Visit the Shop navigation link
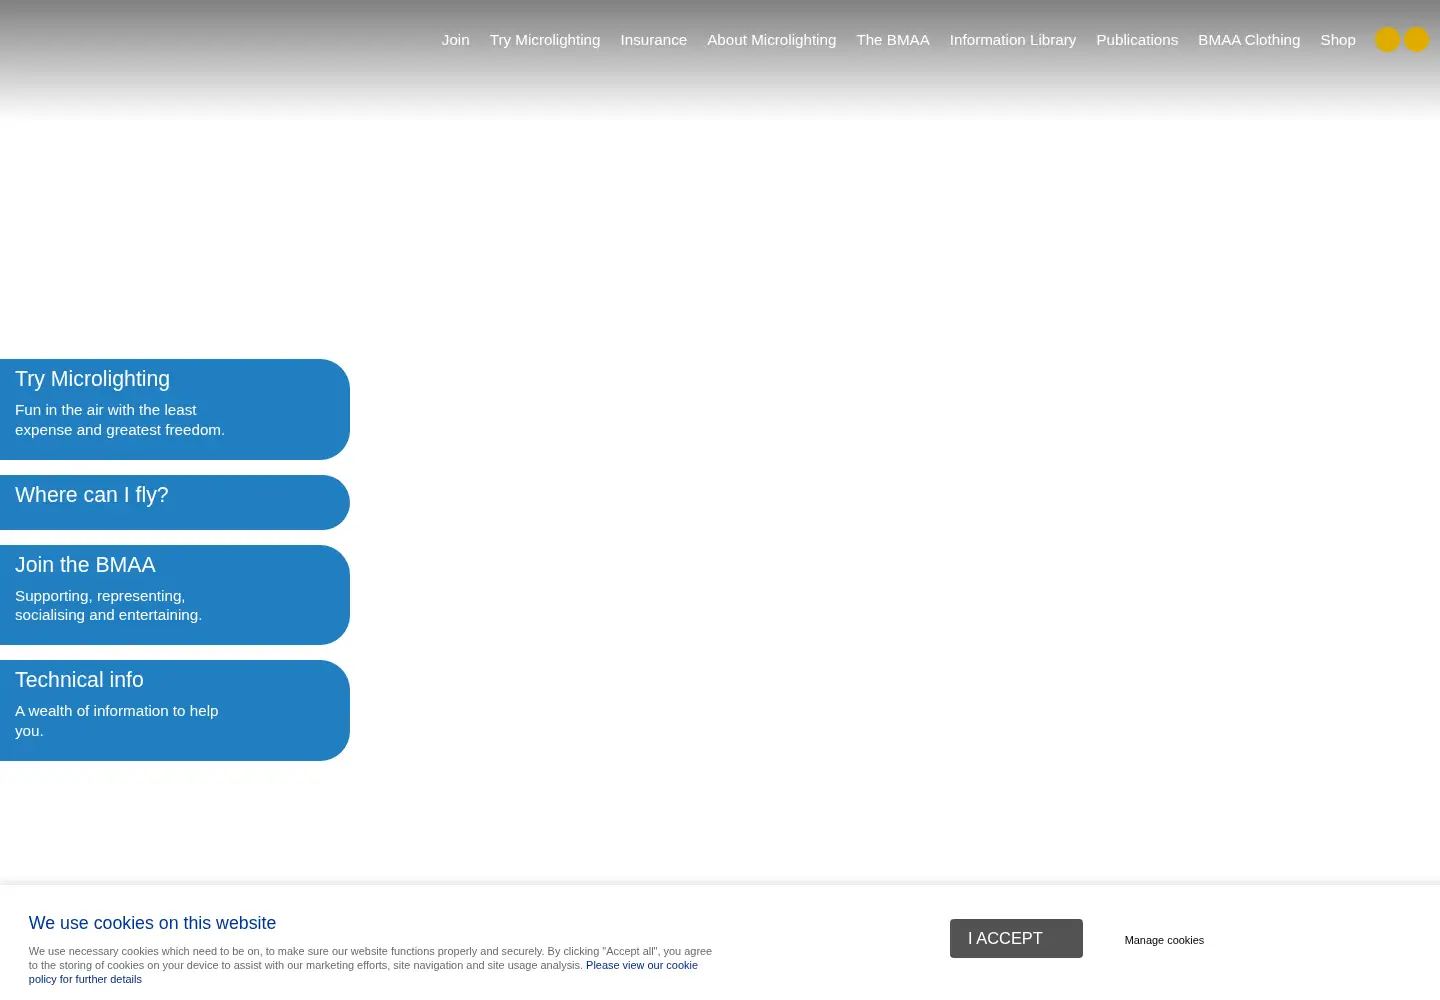 click(1338, 40)
